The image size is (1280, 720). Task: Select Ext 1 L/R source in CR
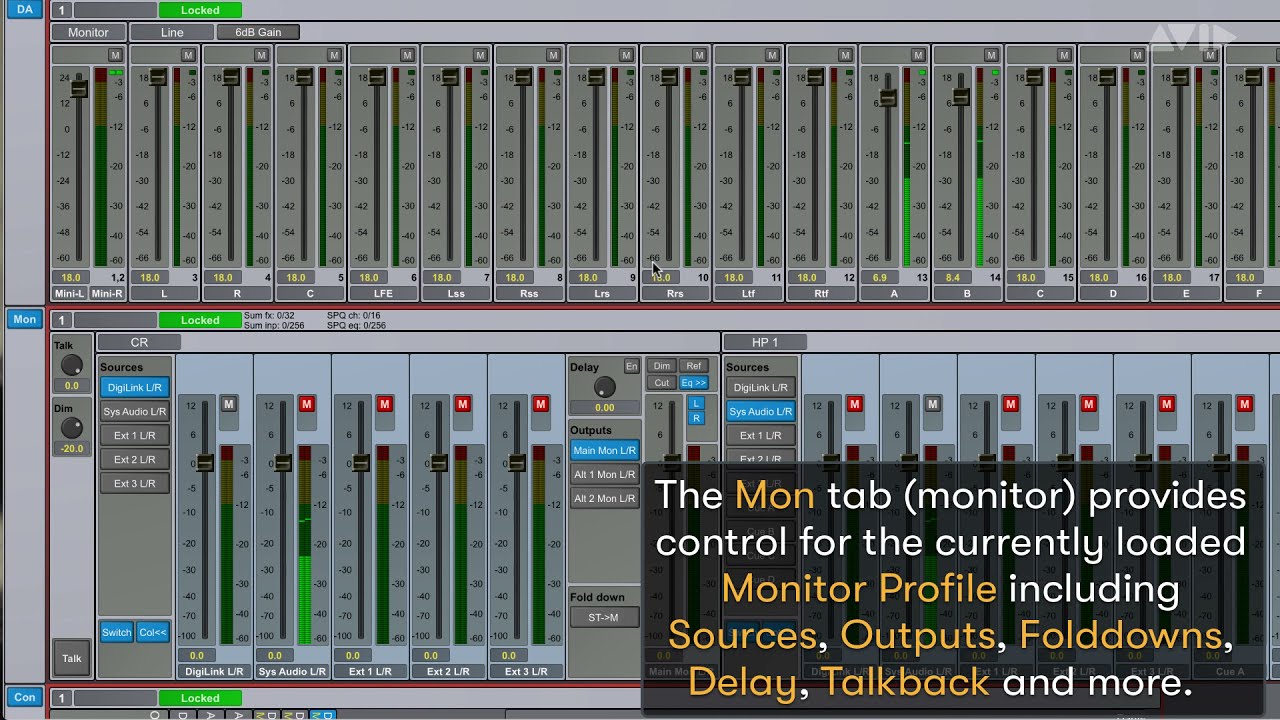(x=134, y=435)
